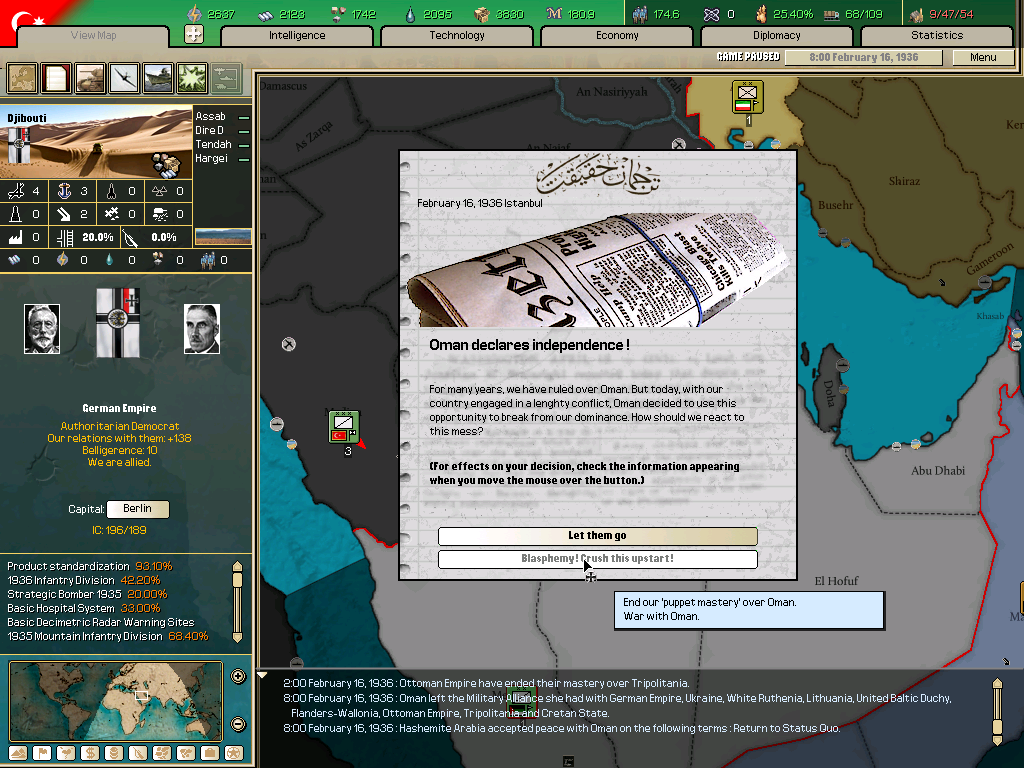
Task: Switch to resources map mode (coins icon)
Action: (115, 753)
